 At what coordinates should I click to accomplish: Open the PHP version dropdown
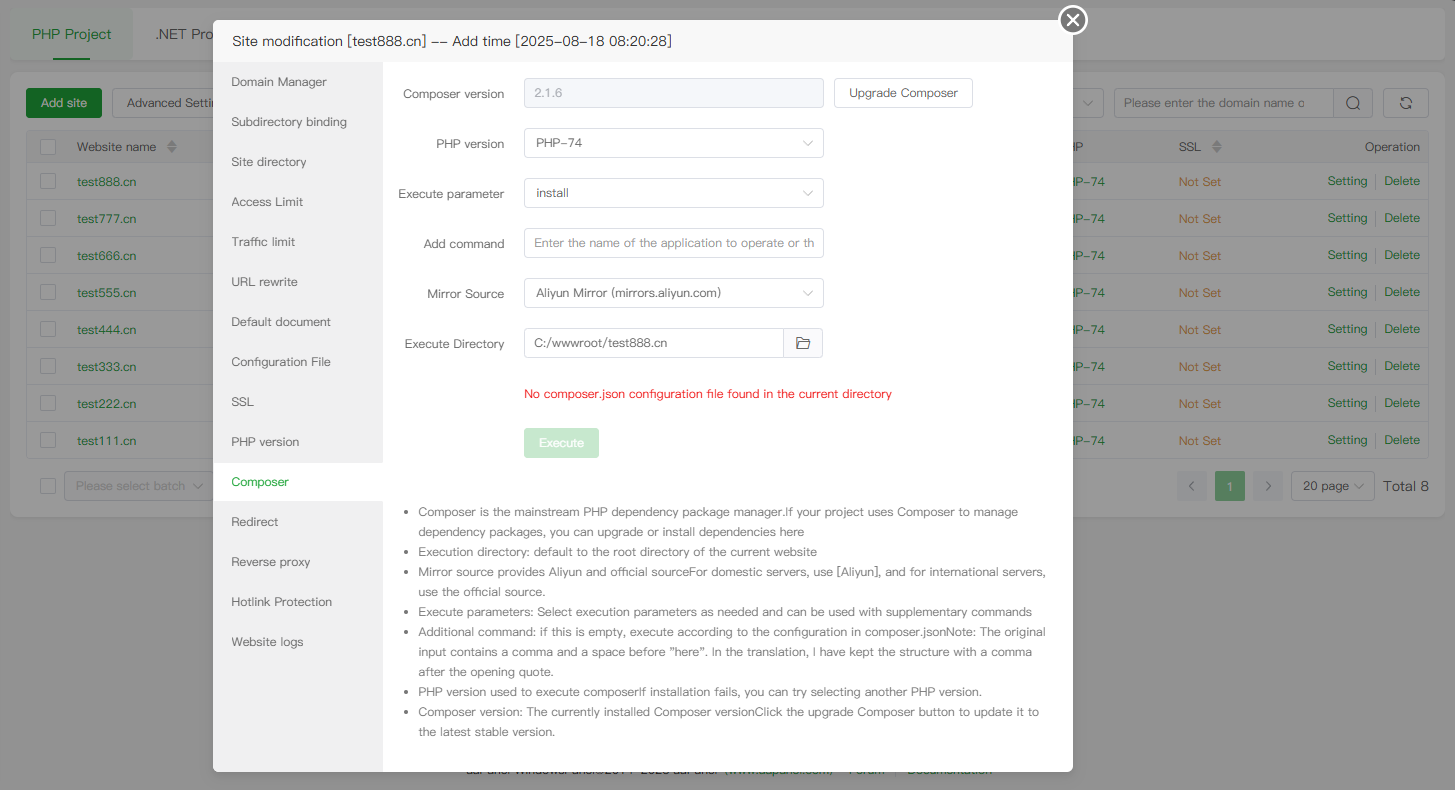coord(673,143)
